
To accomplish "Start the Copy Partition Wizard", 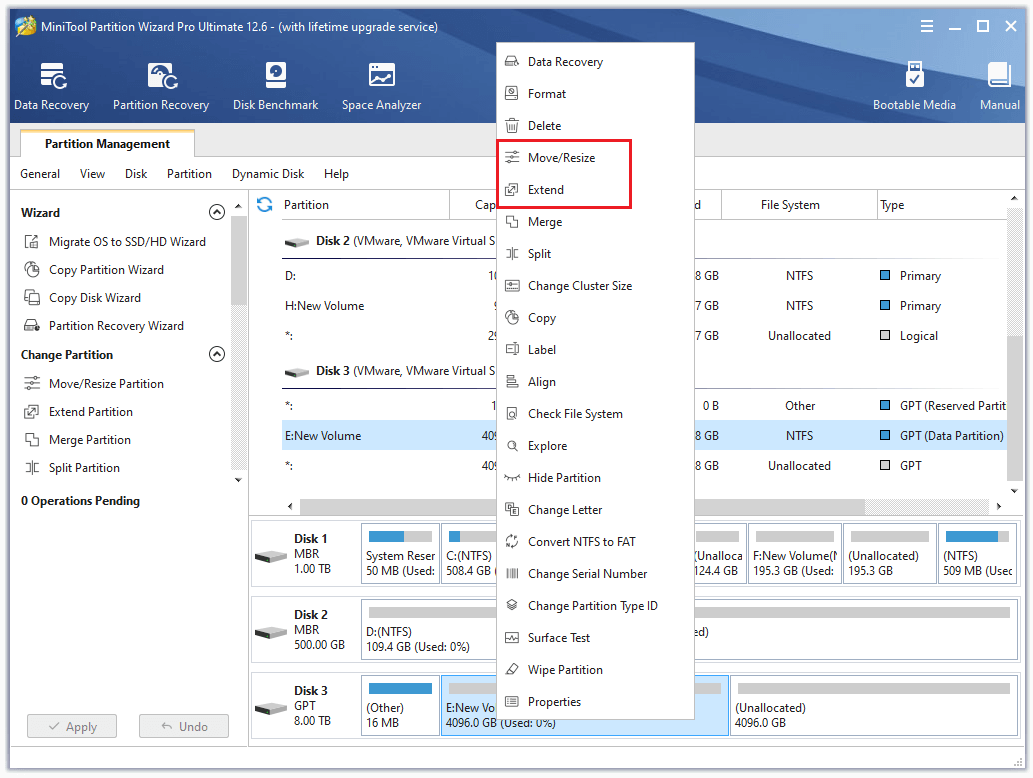I will point(94,270).
